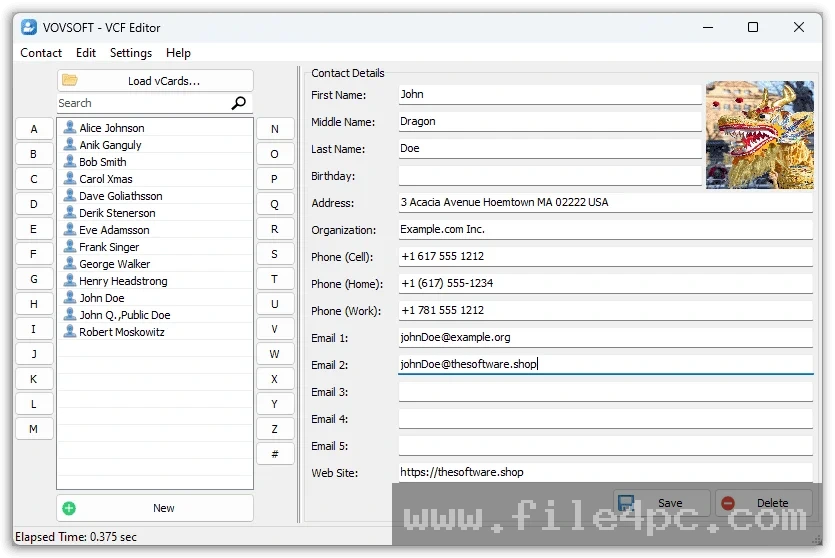Filter contacts by letter J
This screenshot has height=558, width=835.
34,354
